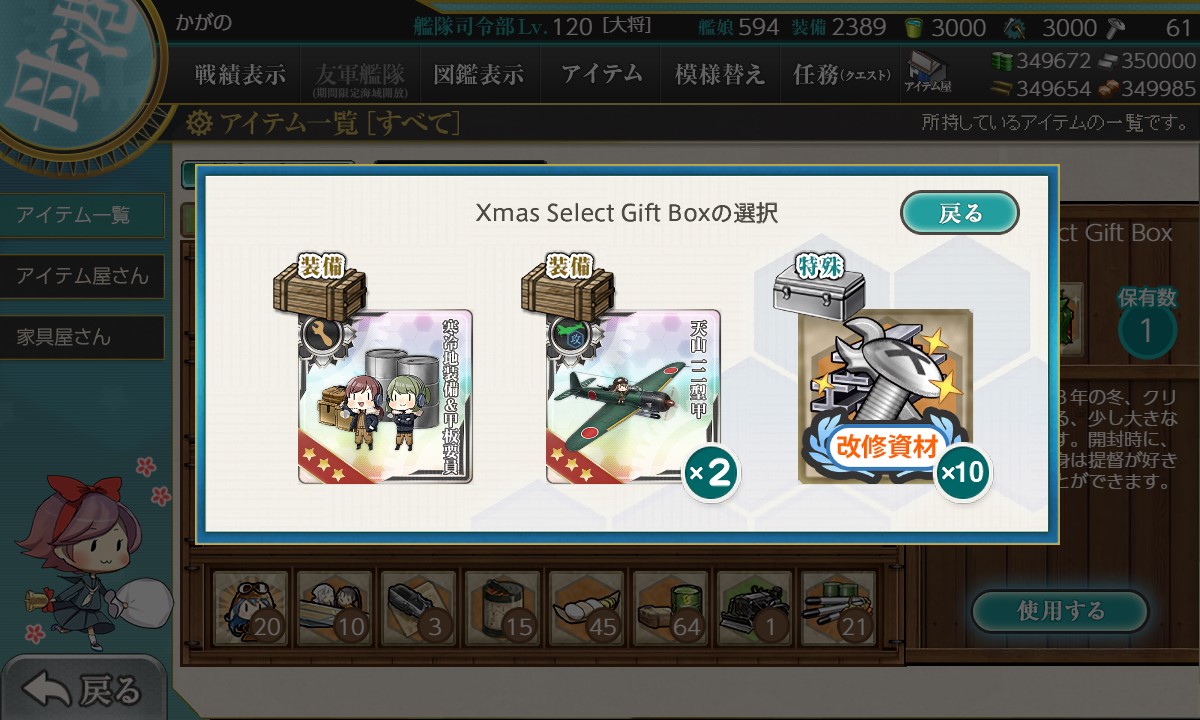Image resolution: width=1200 pixels, height=720 pixels.
Task: Open the アイテム屋 shop icon
Action: pyautogui.click(x=927, y=74)
